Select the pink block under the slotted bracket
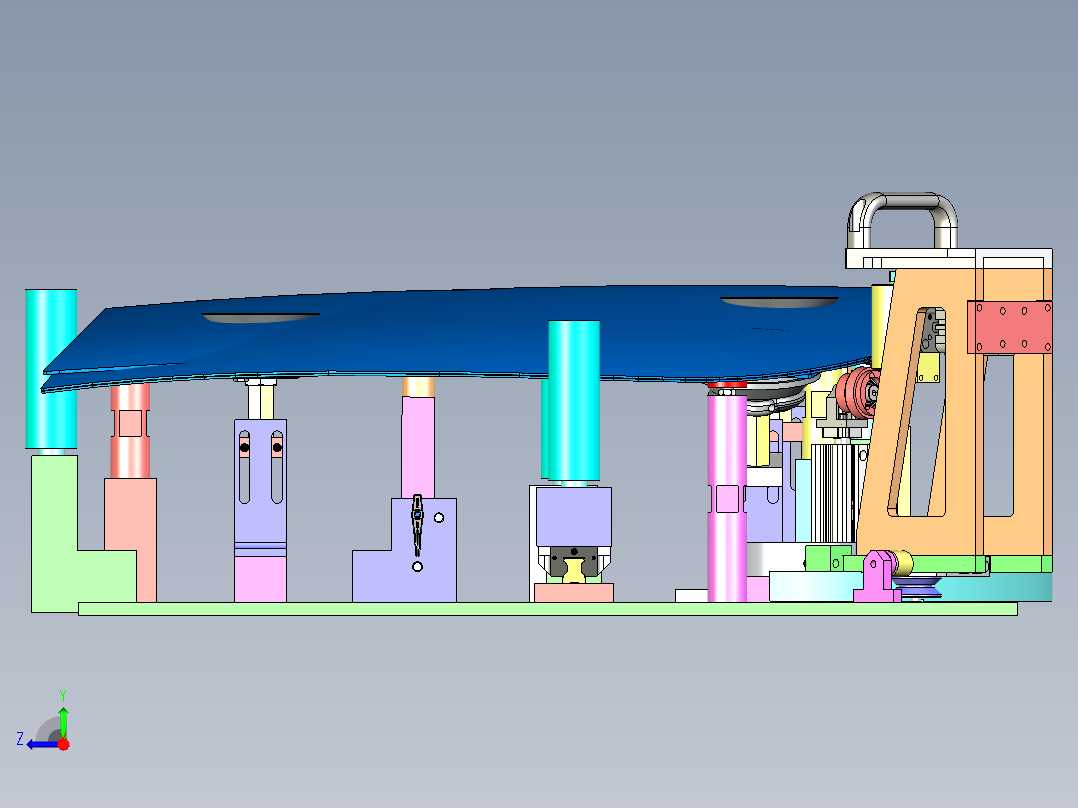This screenshot has height=808, width=1078. coord(261,579)
